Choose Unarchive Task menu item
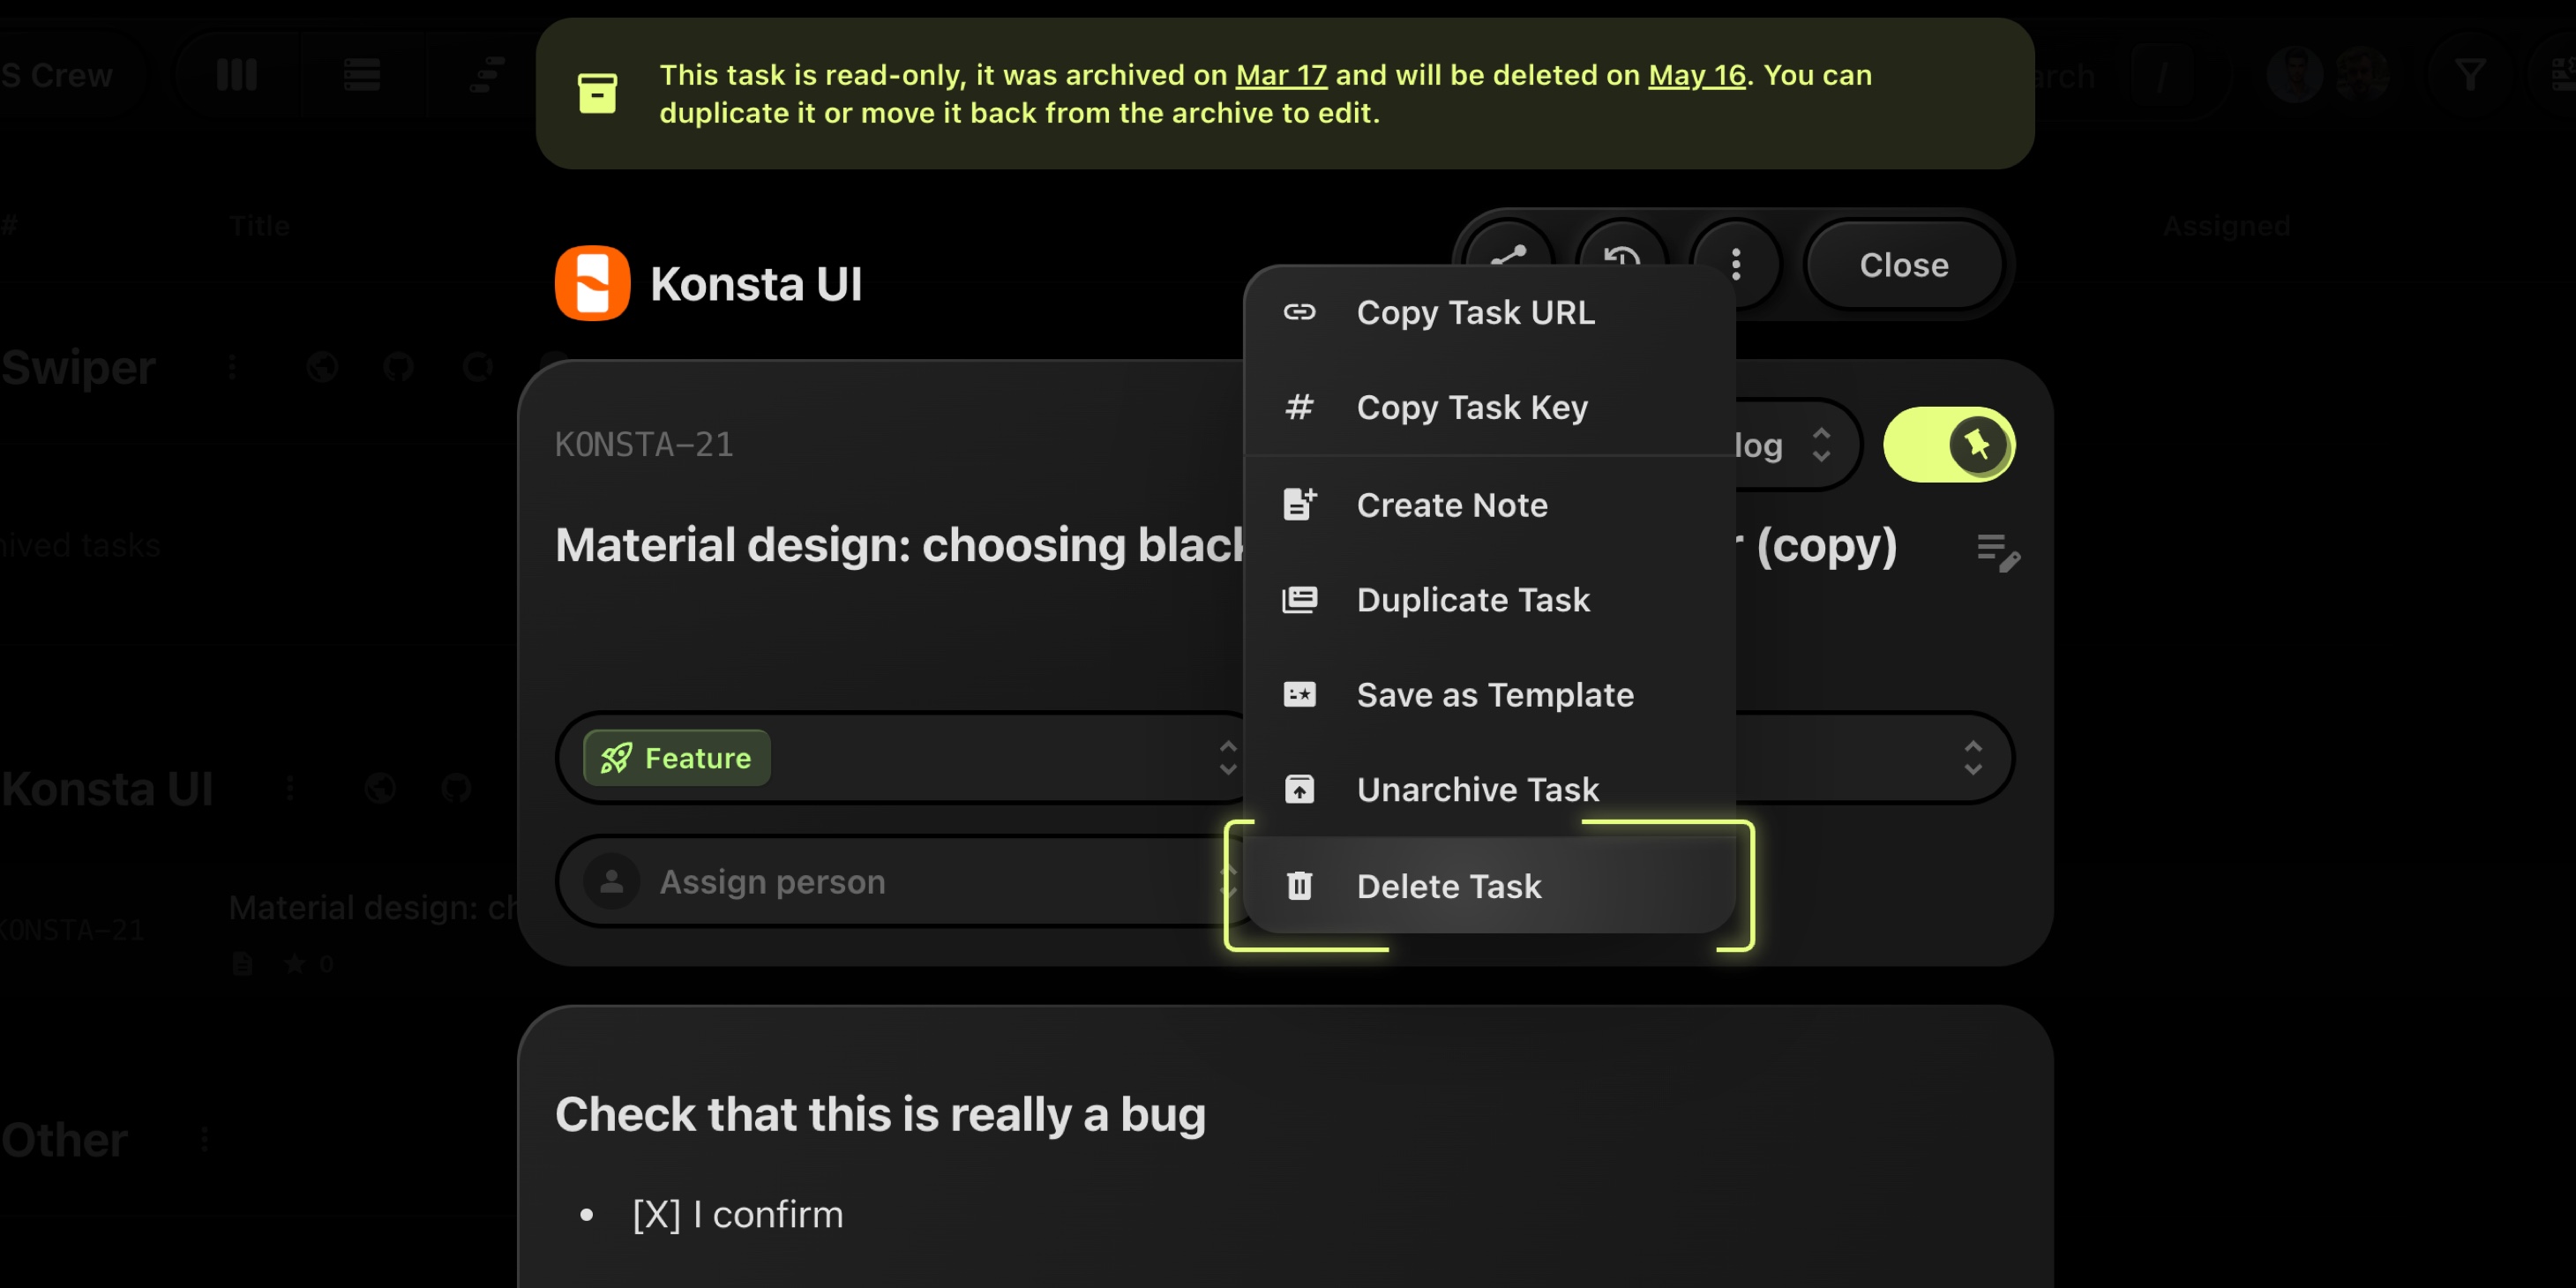 coord(1477,789)
